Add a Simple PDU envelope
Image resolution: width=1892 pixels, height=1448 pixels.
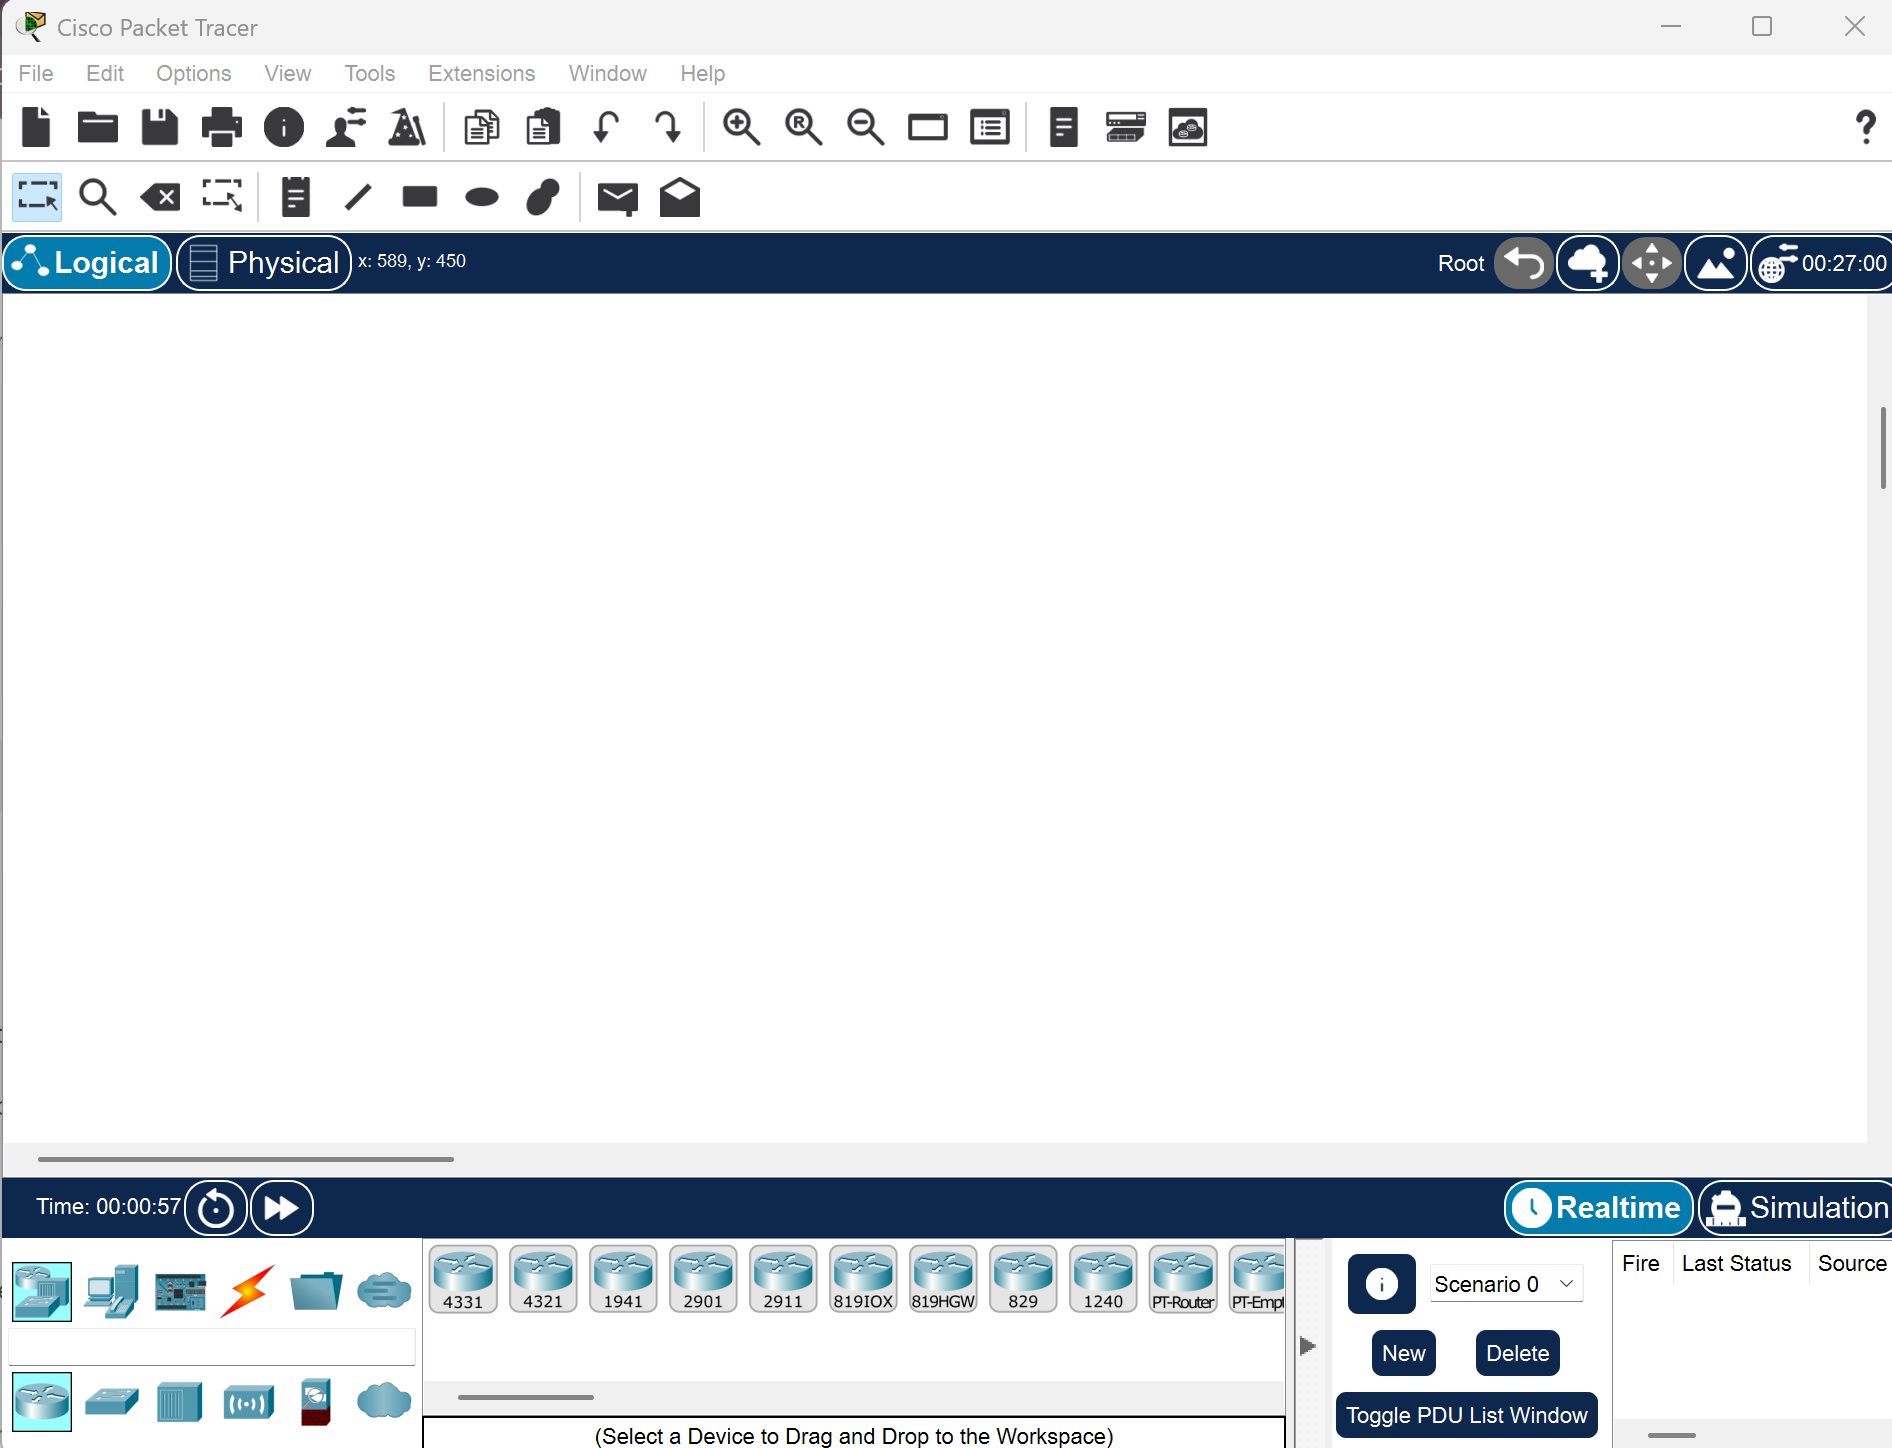[x=618, y=198]
